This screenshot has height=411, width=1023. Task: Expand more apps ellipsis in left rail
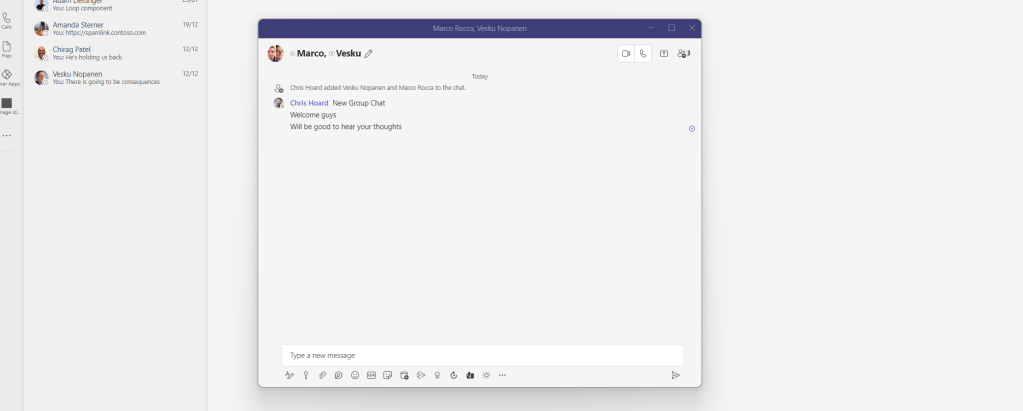(7, 135)
